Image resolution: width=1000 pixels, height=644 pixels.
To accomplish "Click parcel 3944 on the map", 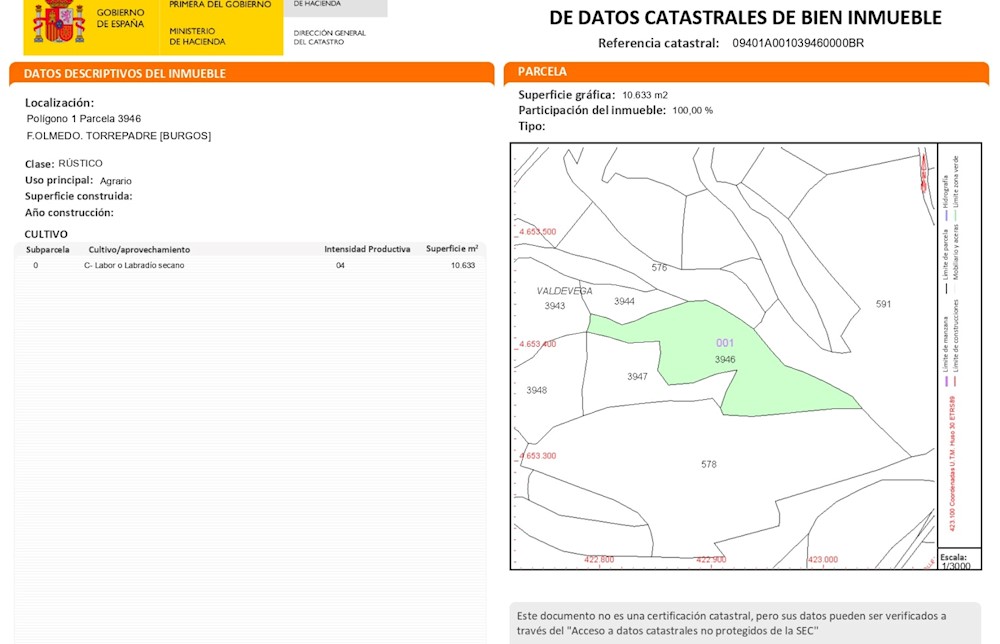I will coord(624,302).
